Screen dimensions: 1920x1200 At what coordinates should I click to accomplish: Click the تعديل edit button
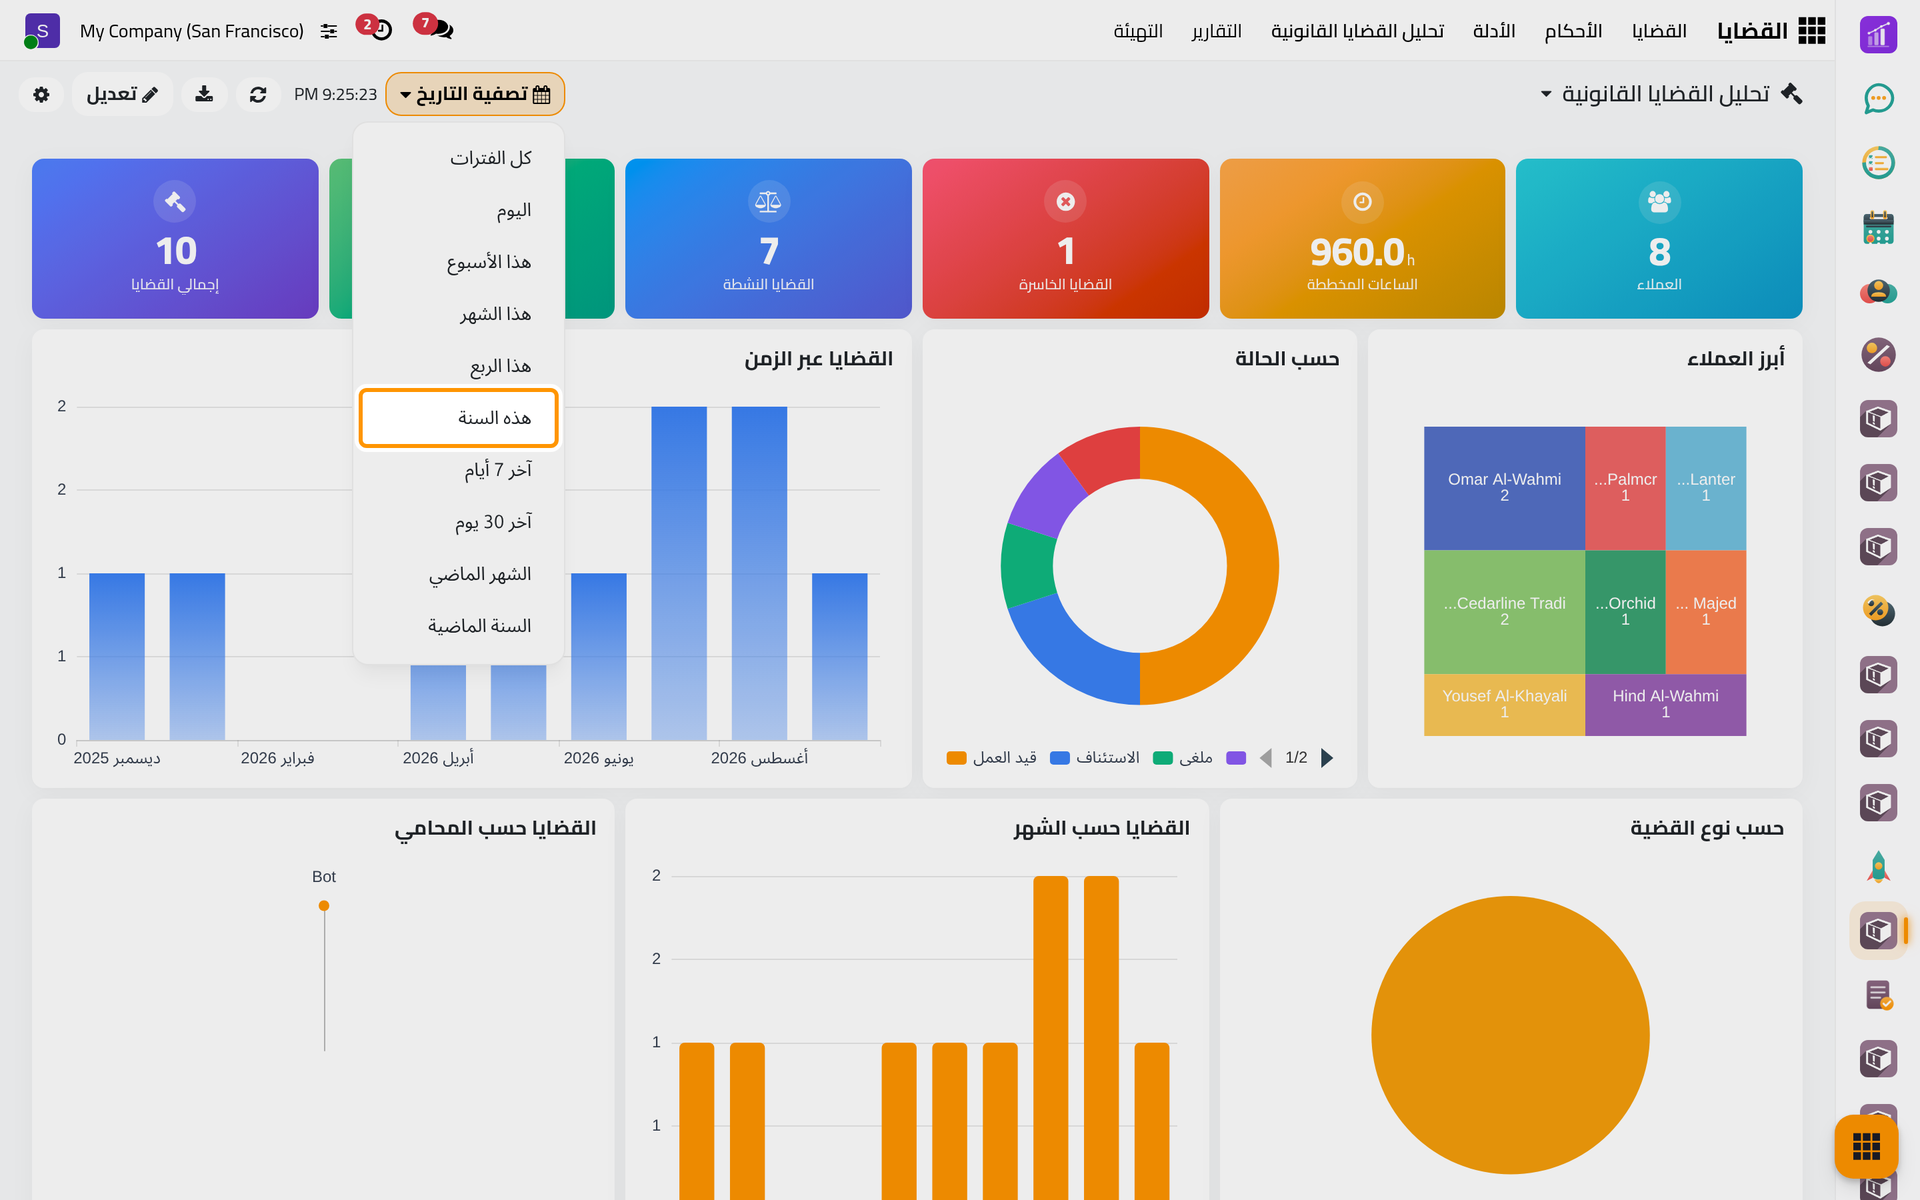122,94
